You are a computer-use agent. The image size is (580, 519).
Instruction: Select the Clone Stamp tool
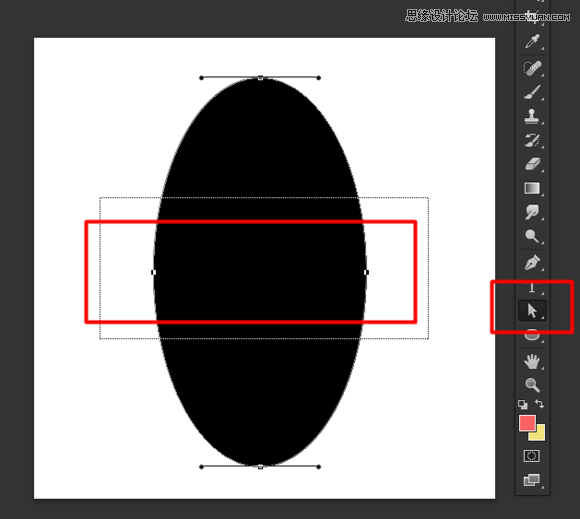coord(532,117)
